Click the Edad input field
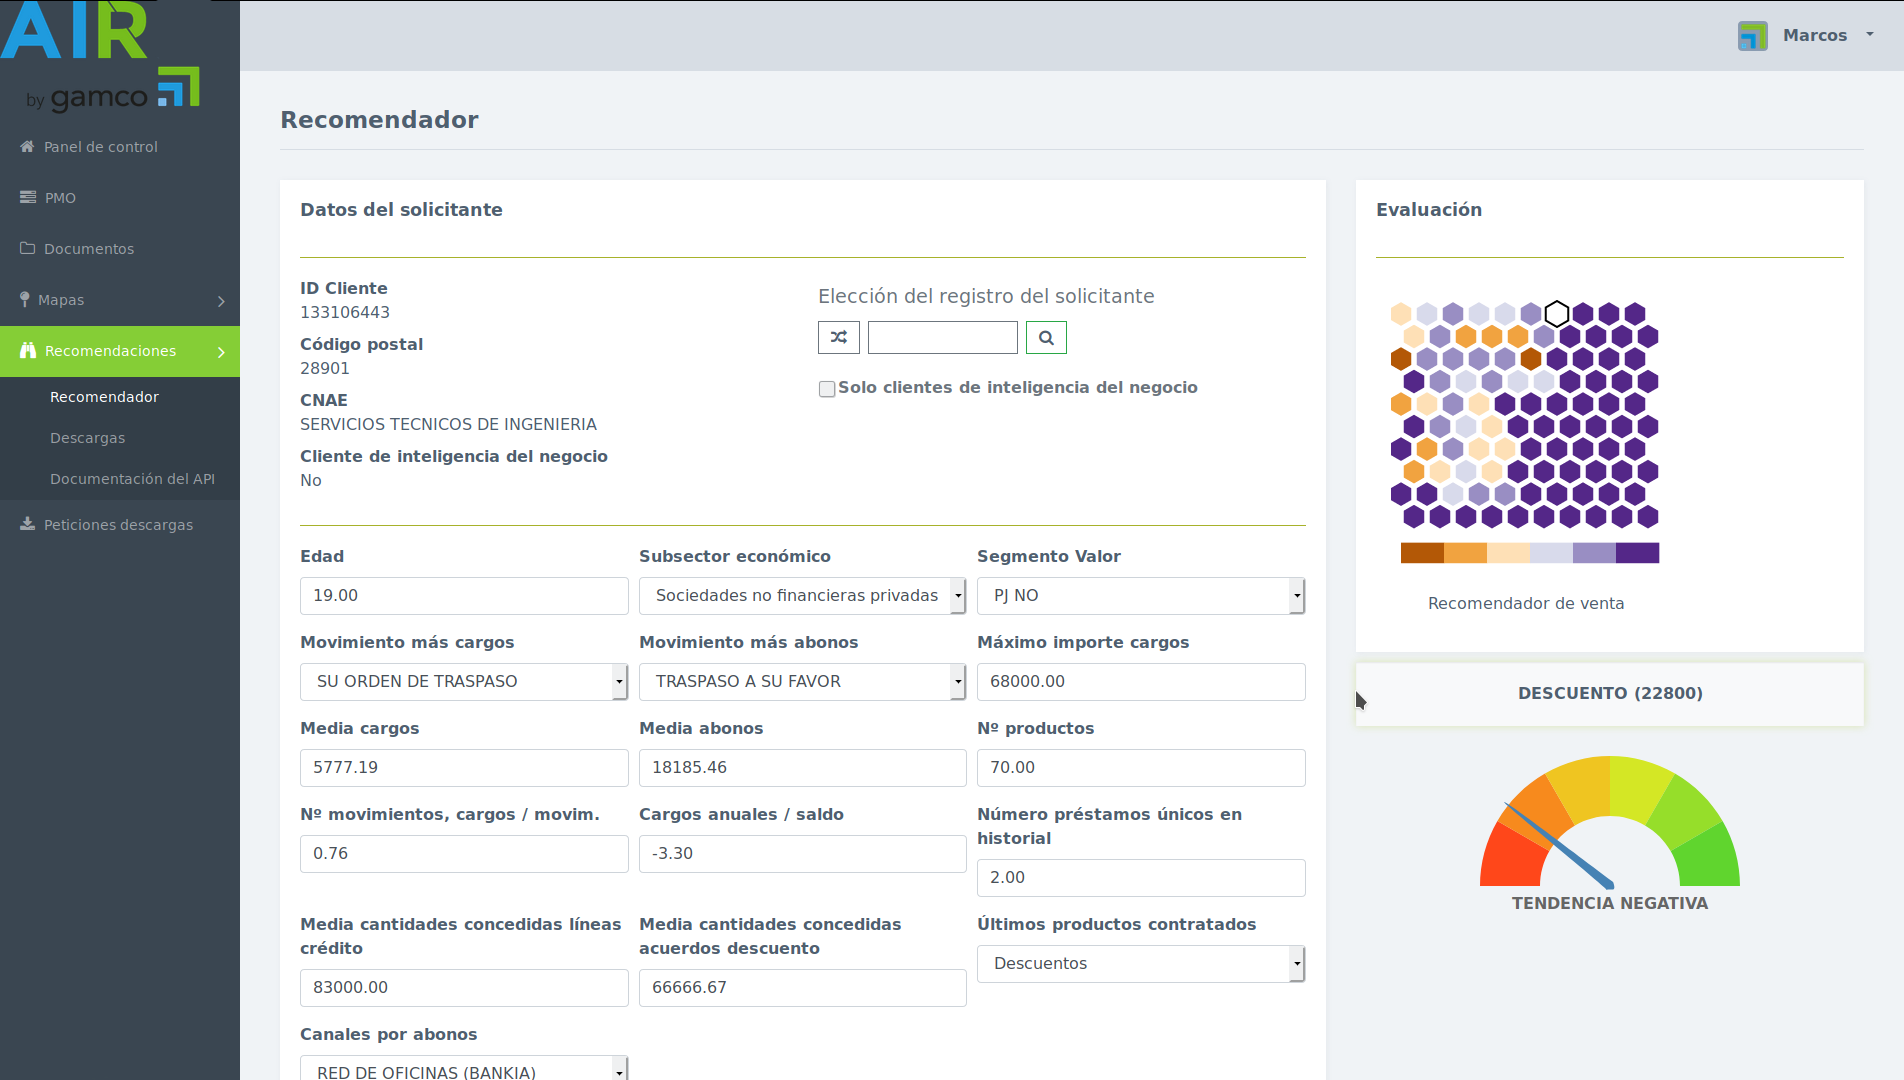This screenshot has height=1080, width=1904. point(464,596)
